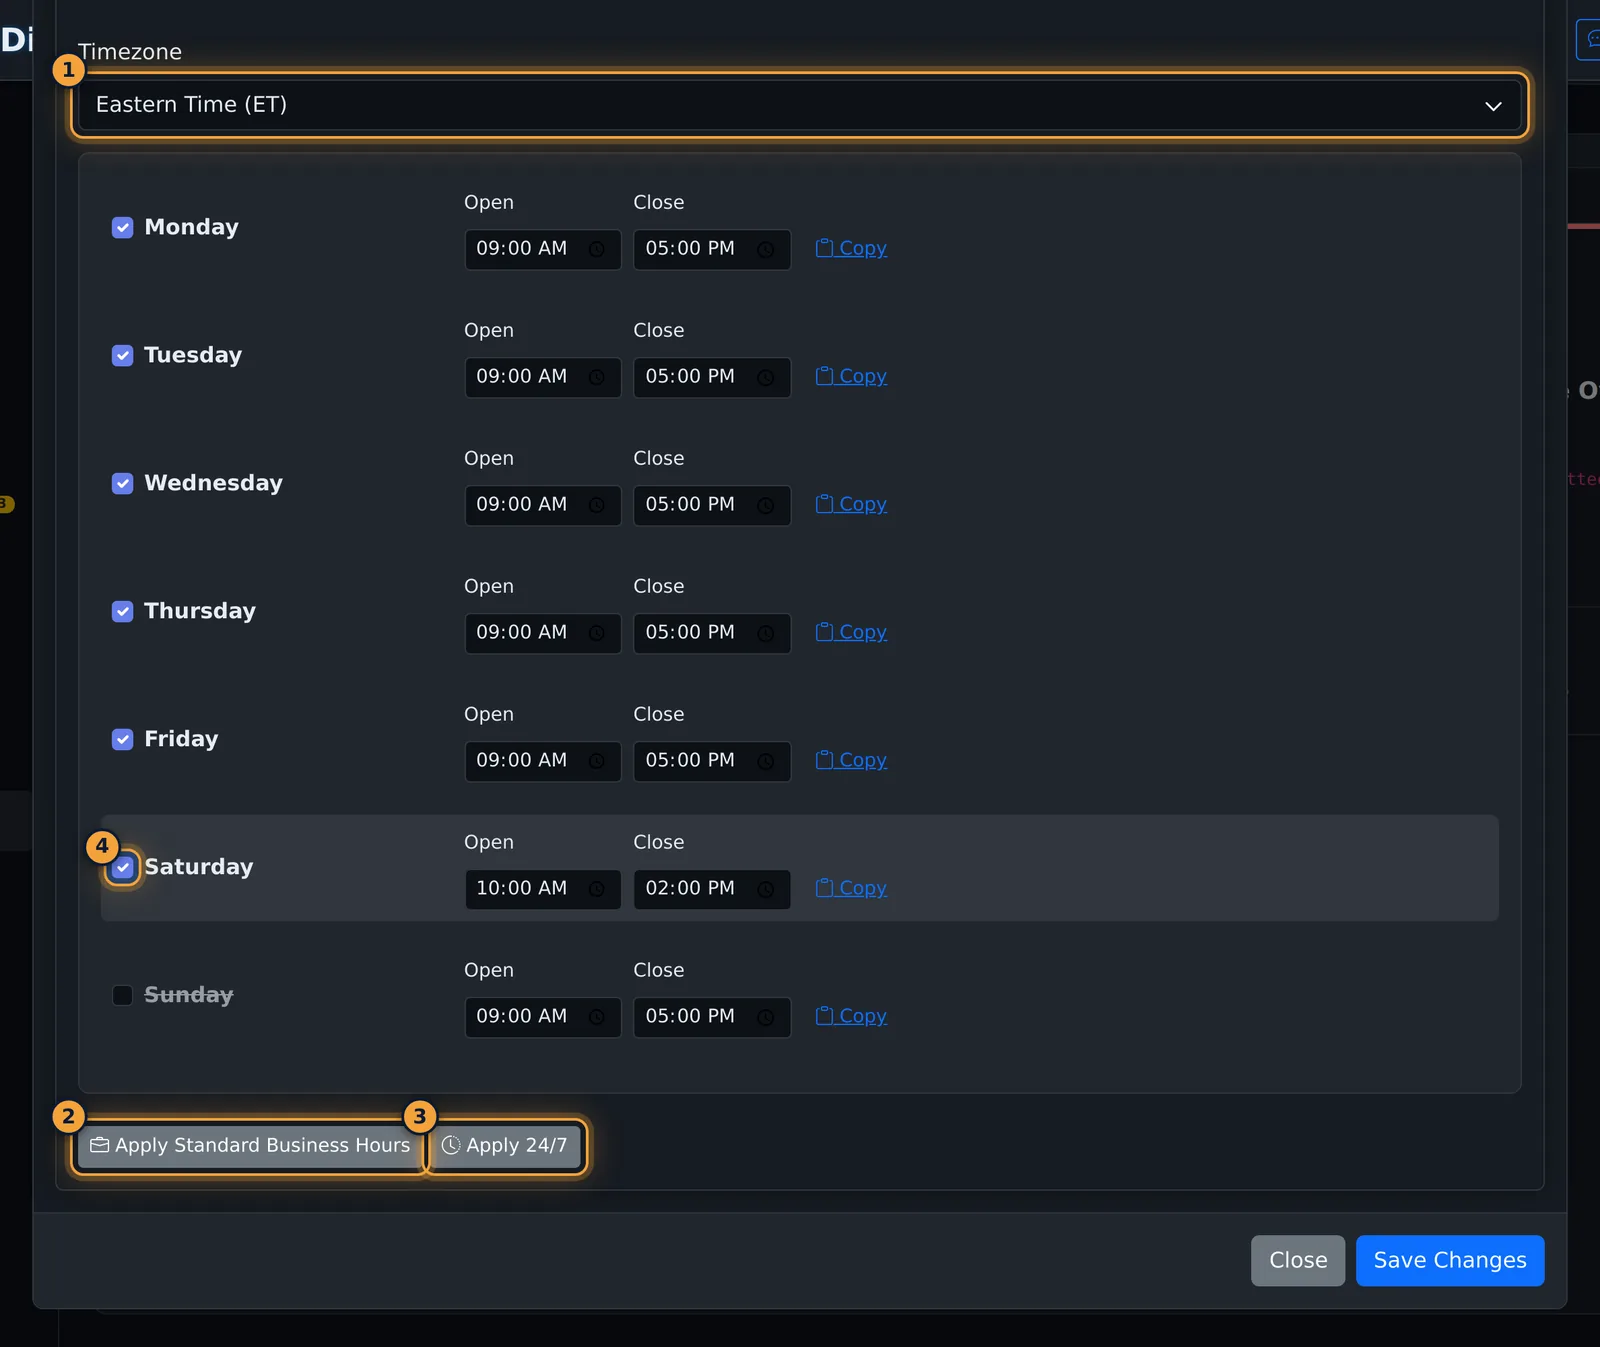Image resolution: width=1600 pixels, height=1347 pixels.
Task: Click Saturday's close time clock icon
Action: coord(766,889)
